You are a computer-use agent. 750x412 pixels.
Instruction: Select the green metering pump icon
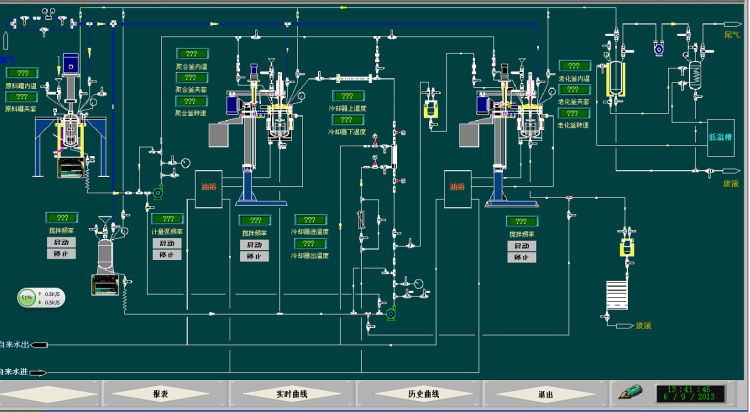click(x=158, y=191)
